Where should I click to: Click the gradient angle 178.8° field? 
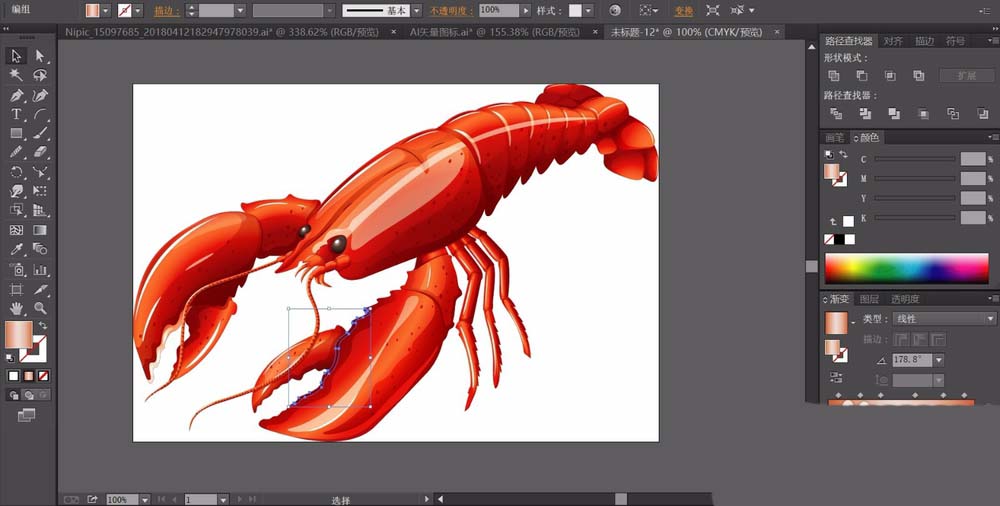[912, 360]
